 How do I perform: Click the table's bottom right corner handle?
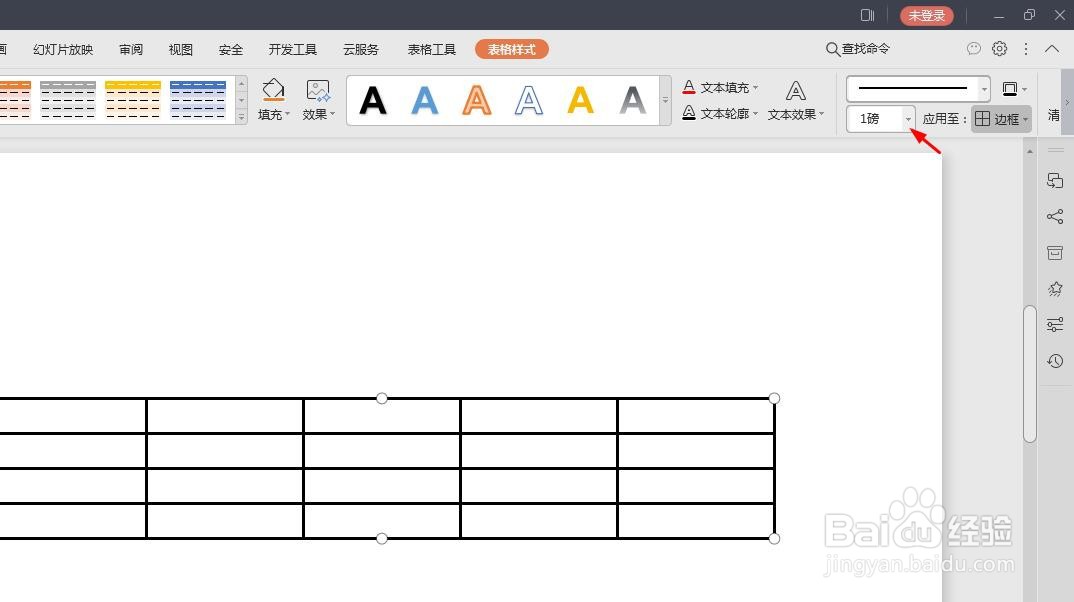[774, 538]
